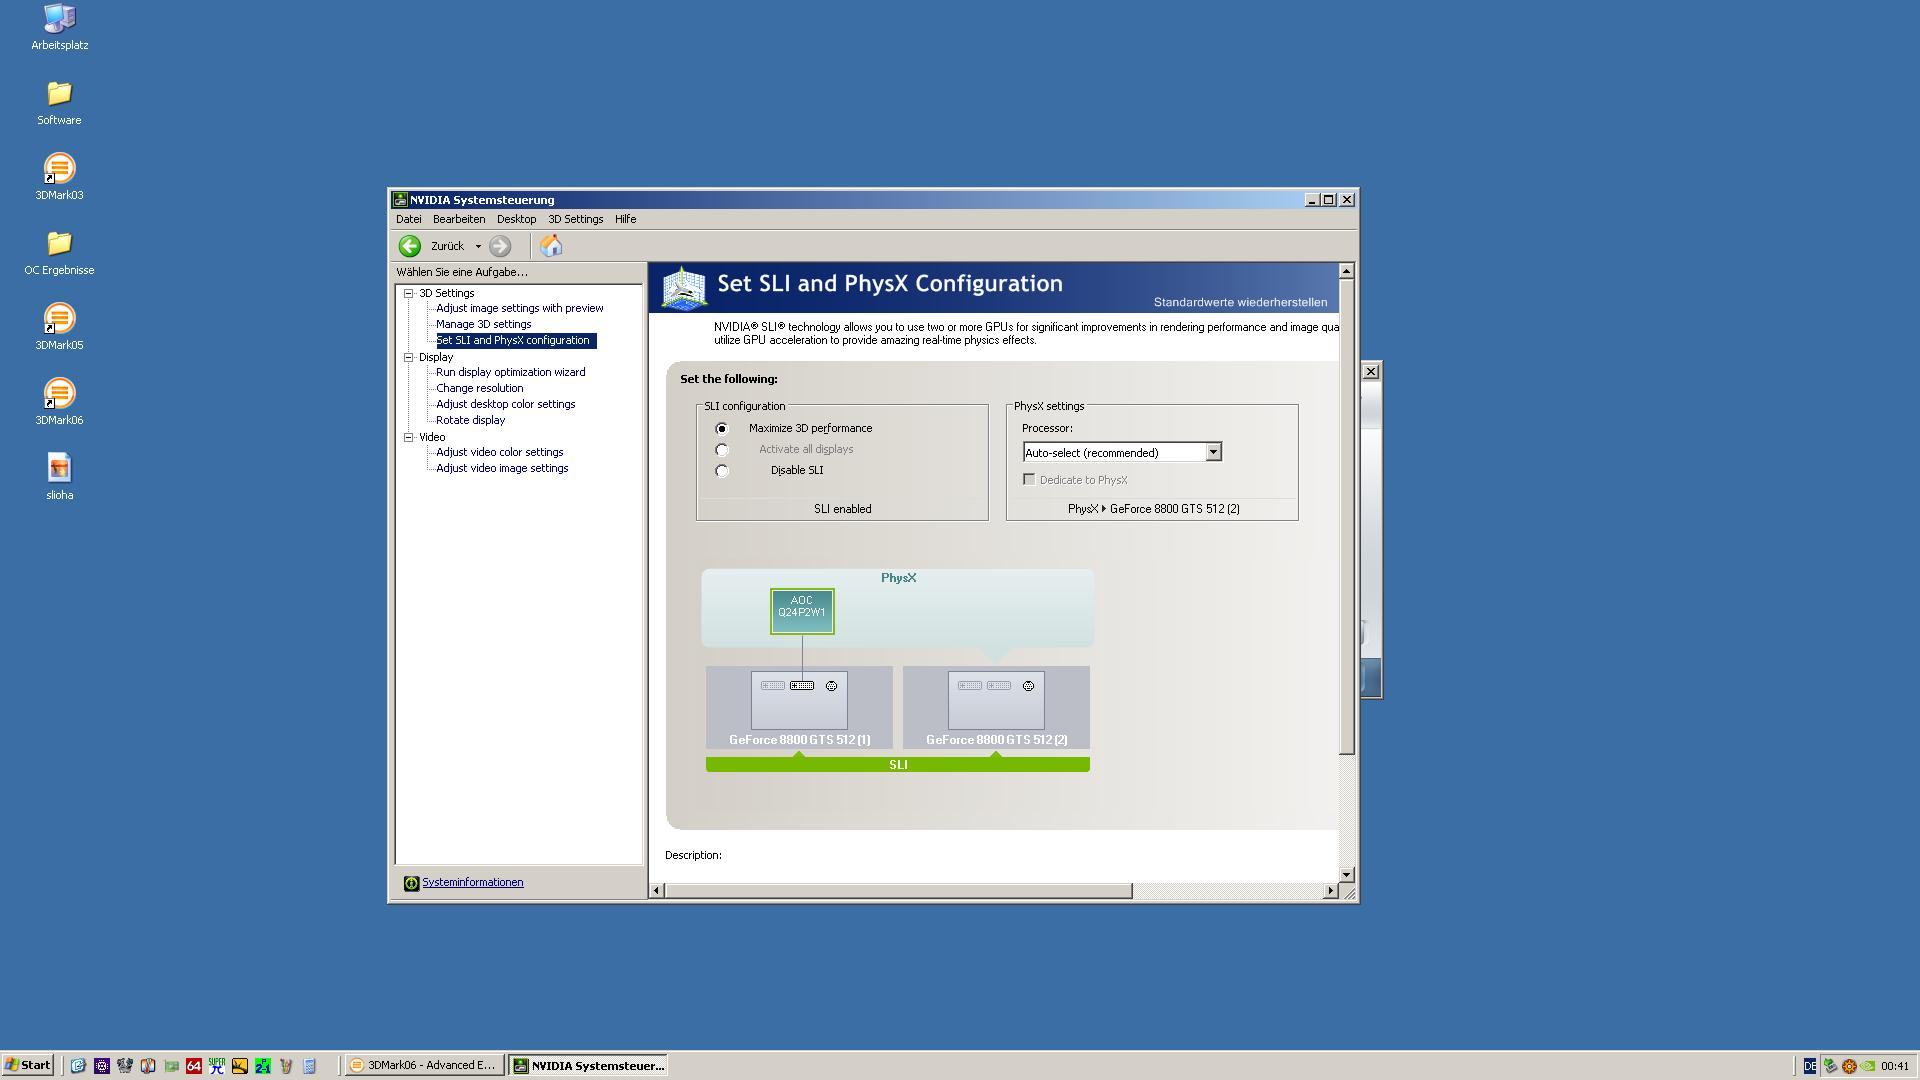Collapse the Video tree node
The image size is (1920, 1080).
coord(408,437)
